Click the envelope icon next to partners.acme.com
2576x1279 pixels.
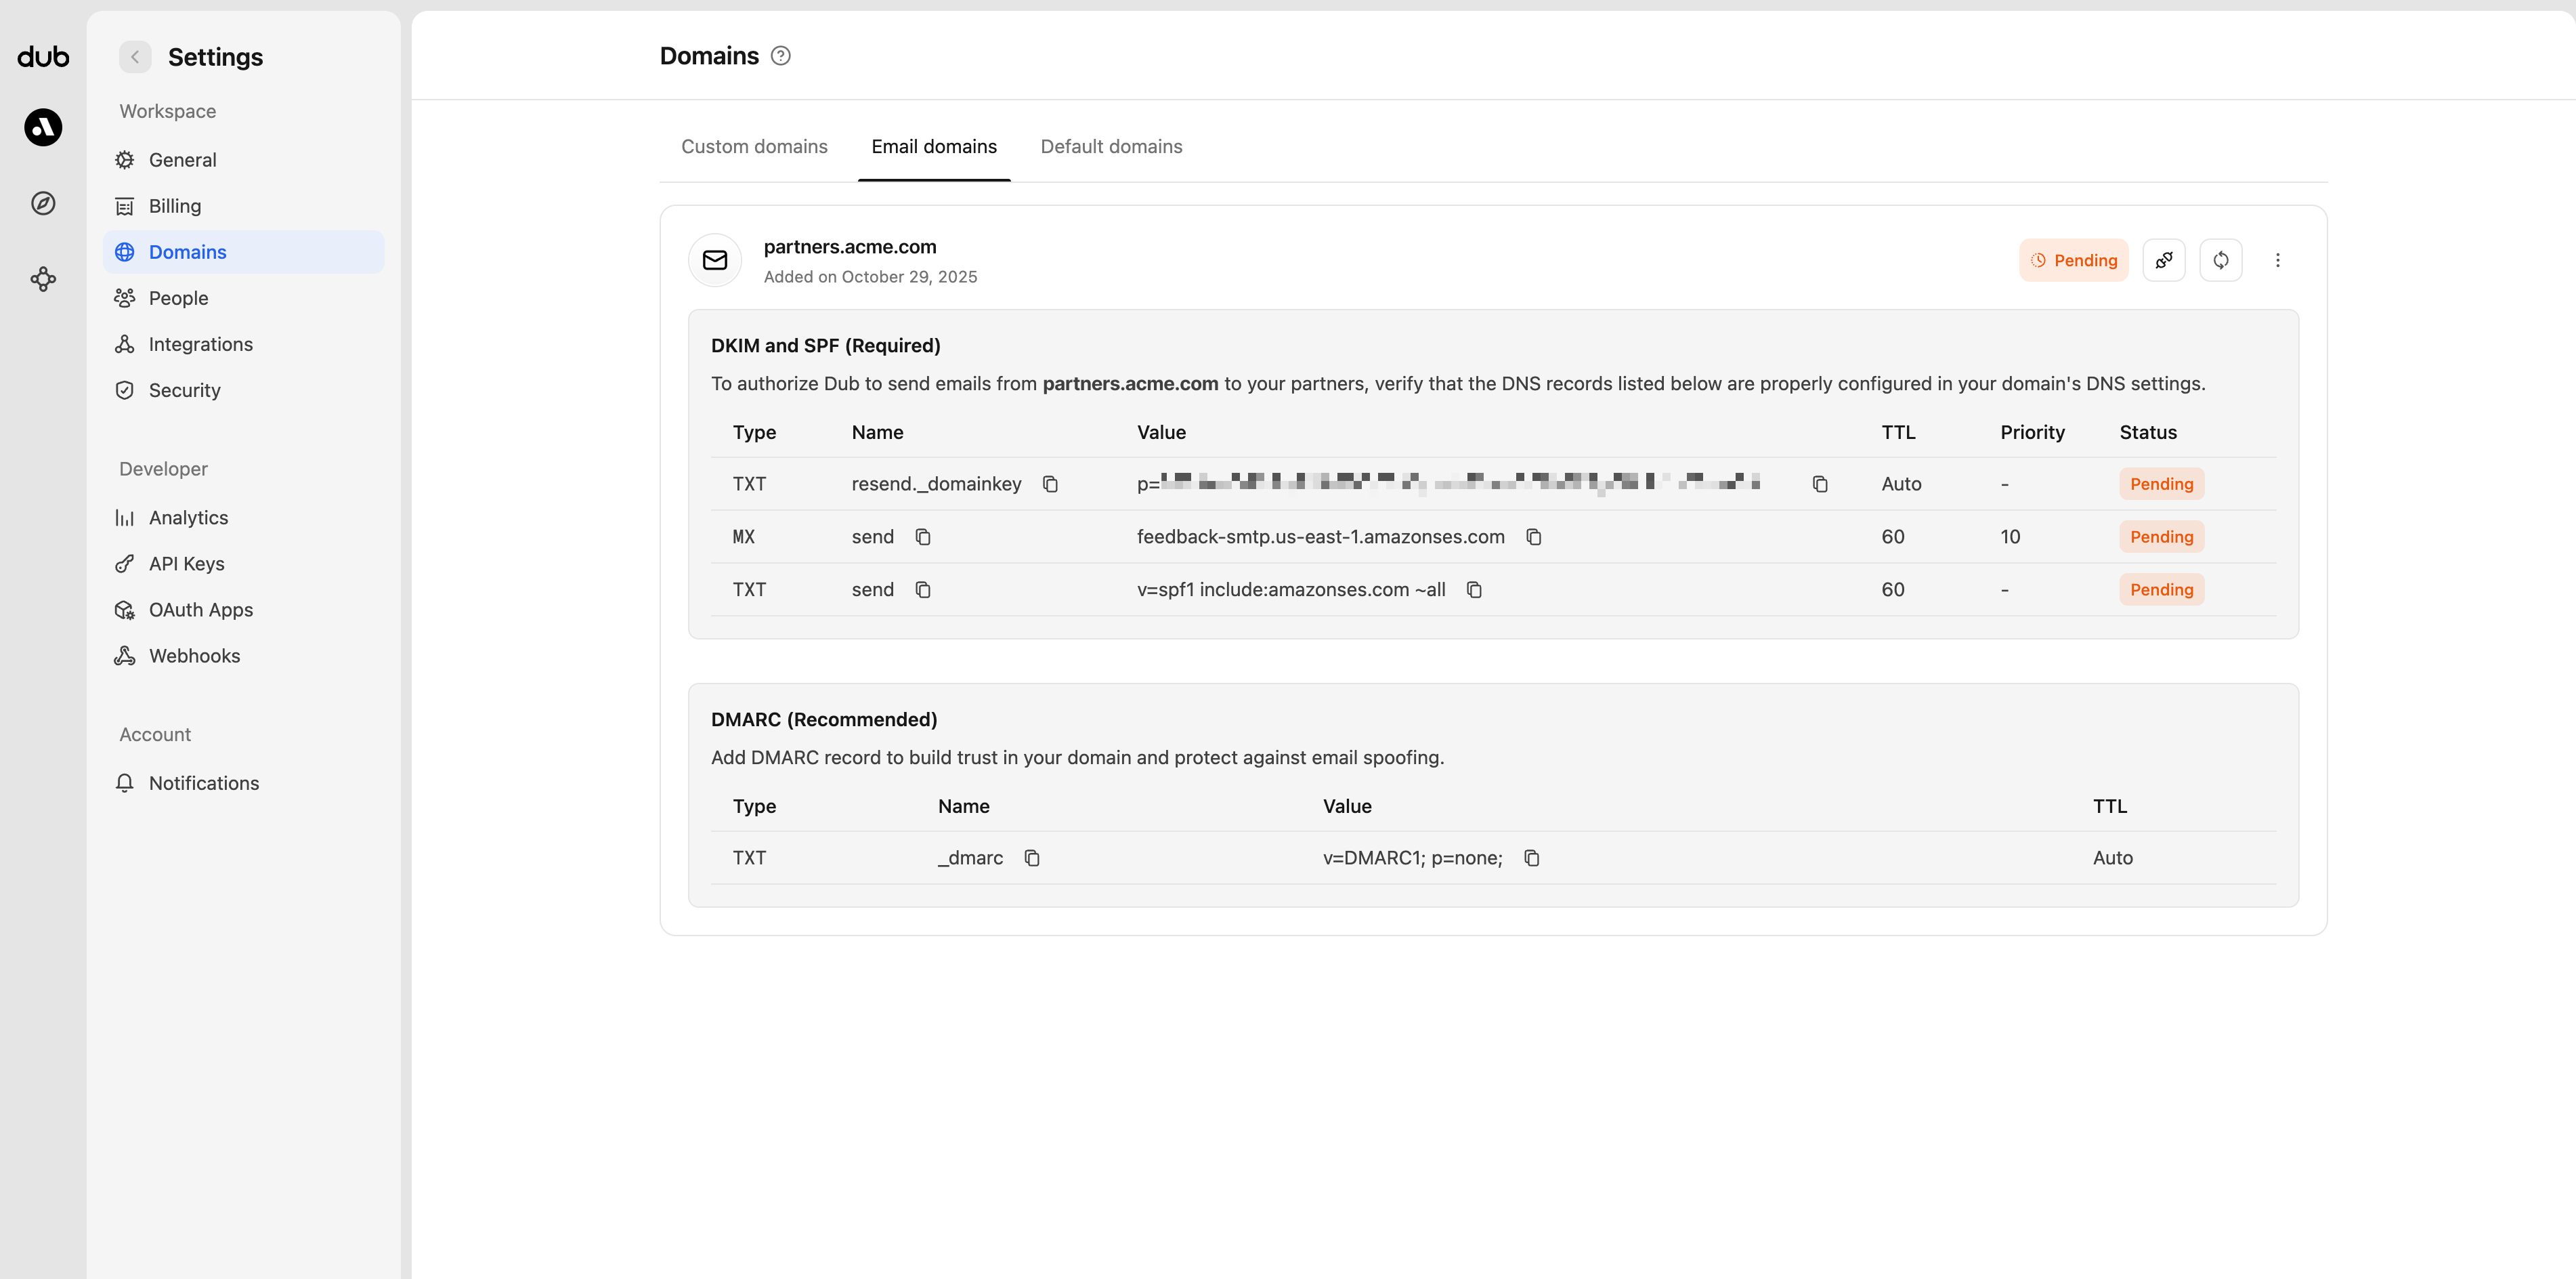[715, 260]
